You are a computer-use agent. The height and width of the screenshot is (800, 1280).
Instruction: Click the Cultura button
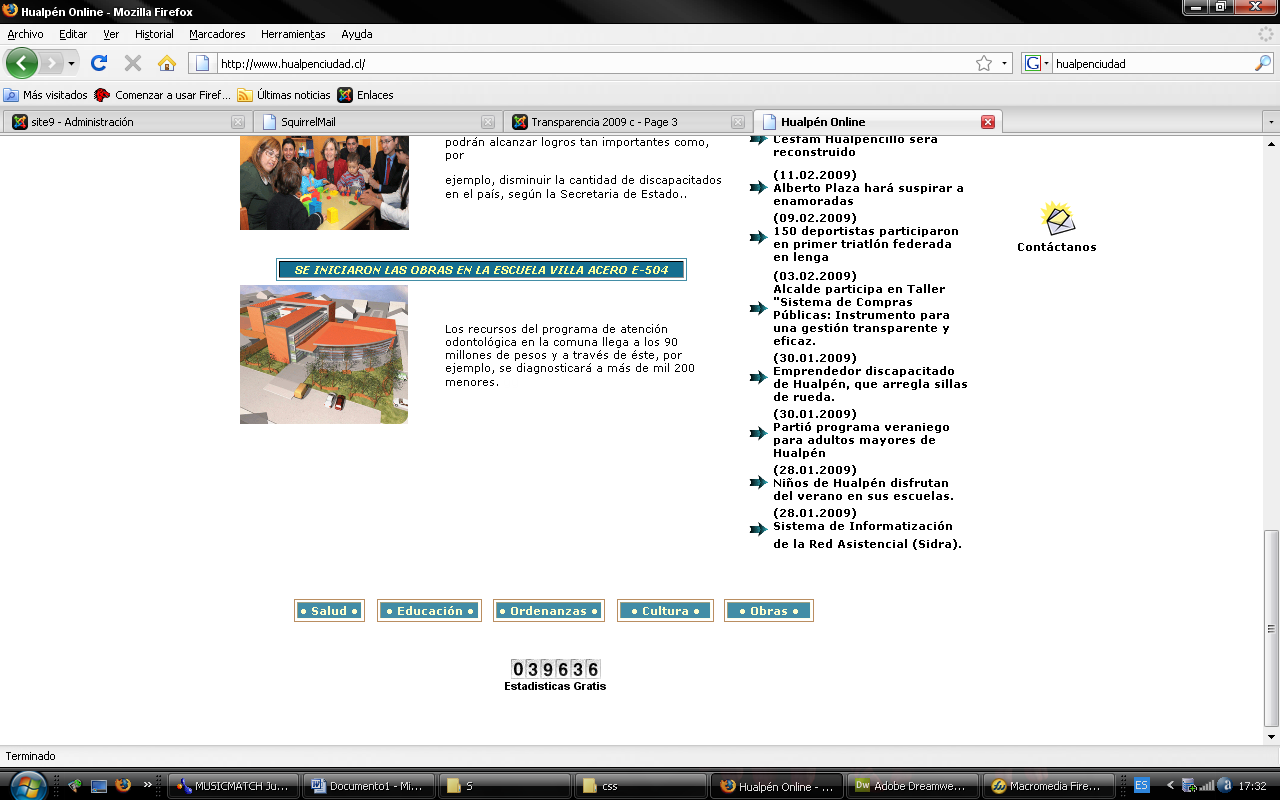pyautogui.click(x=665, y=611)
